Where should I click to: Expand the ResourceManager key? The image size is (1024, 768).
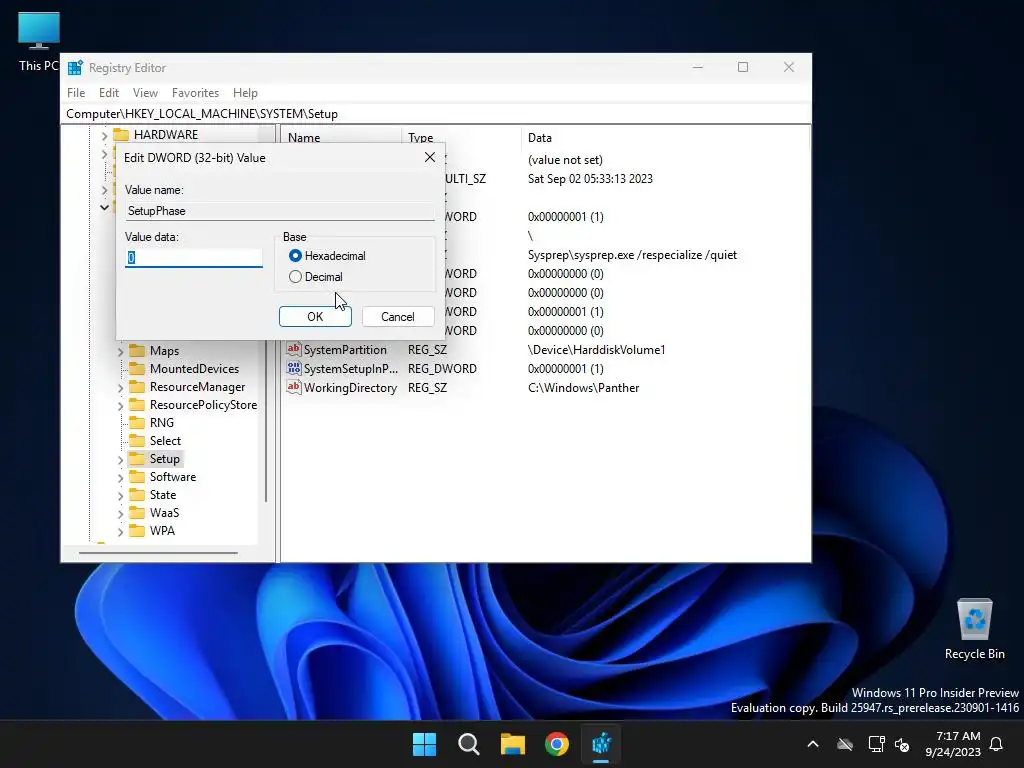(x=120, y=388)
